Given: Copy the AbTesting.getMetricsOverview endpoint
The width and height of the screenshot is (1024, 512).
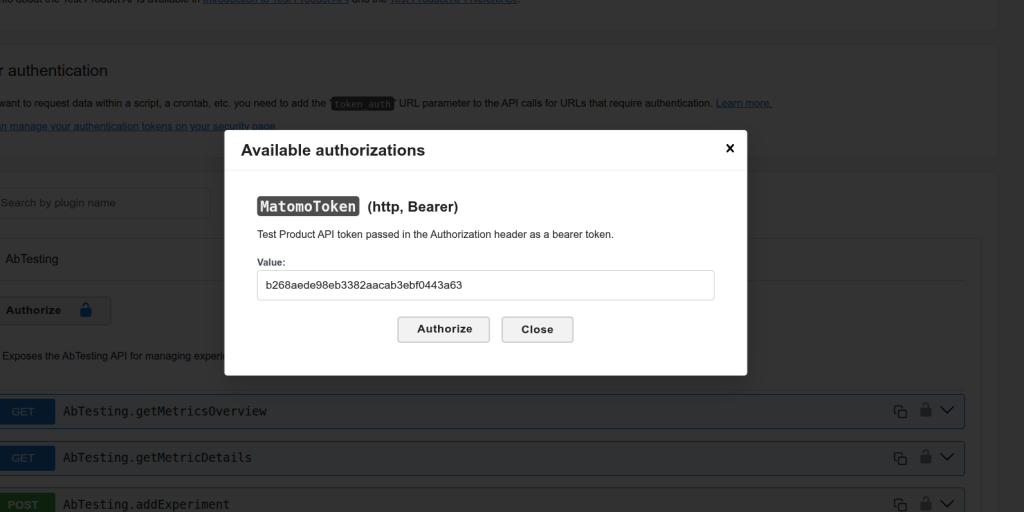Looking at the screenshot, I should point(900,411).
